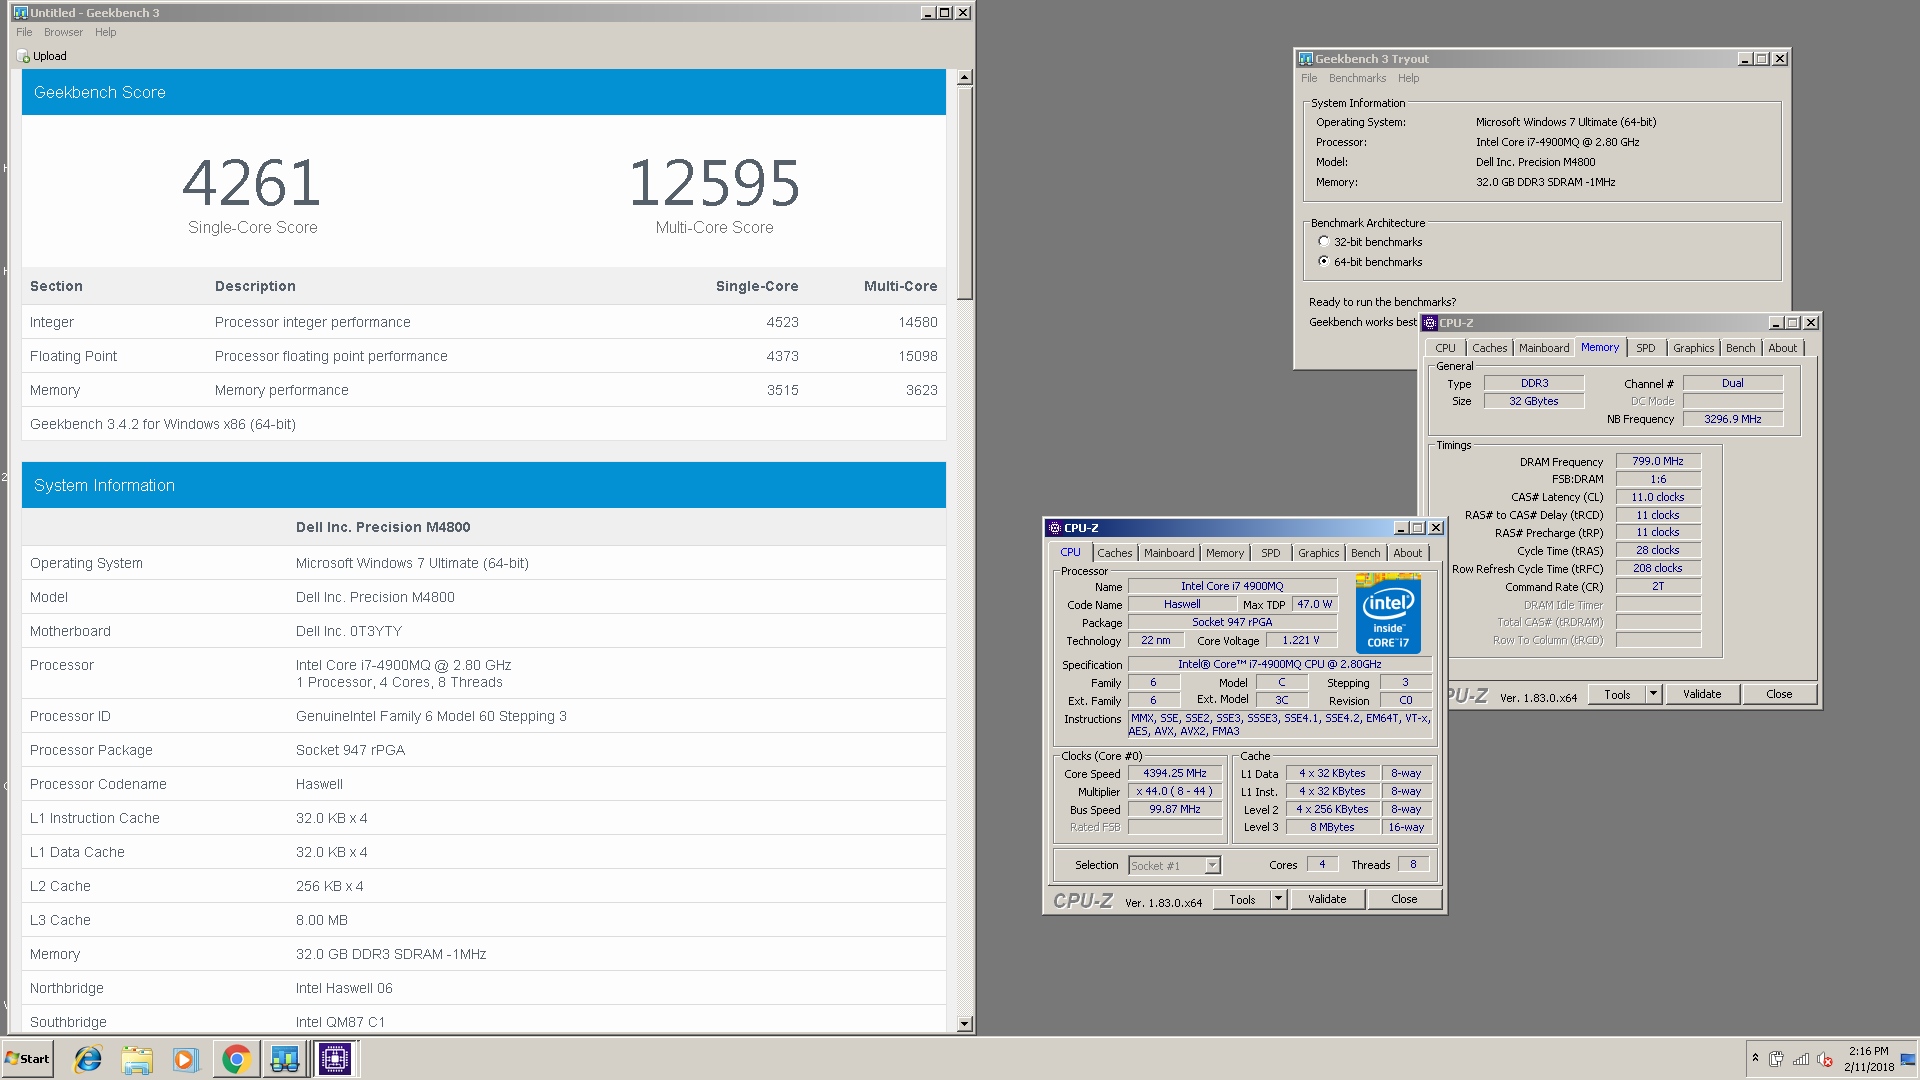Open the network signal tray icon

(1801, 1059)
